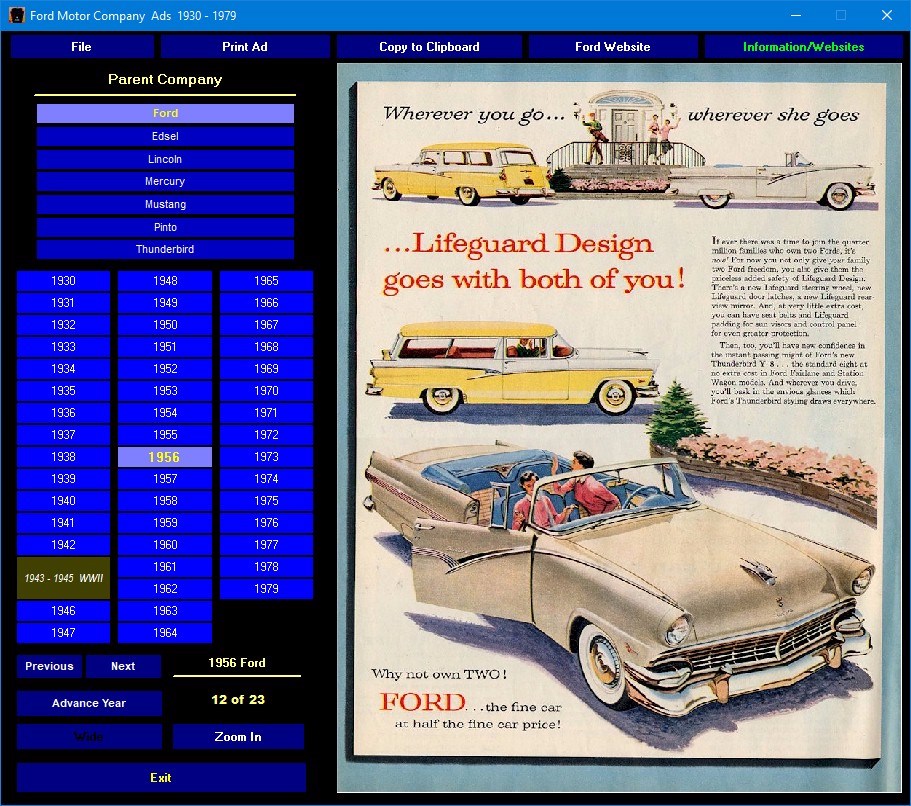Choose the year 1930

[x=63, y=281]
